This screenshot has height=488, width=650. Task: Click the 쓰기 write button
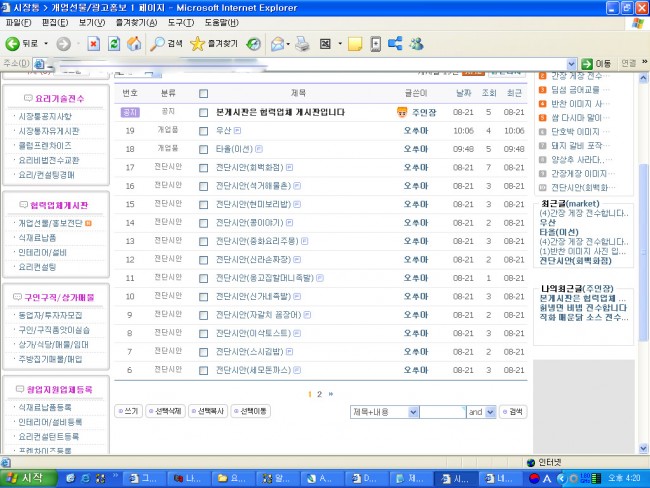[x=129, y=411]
